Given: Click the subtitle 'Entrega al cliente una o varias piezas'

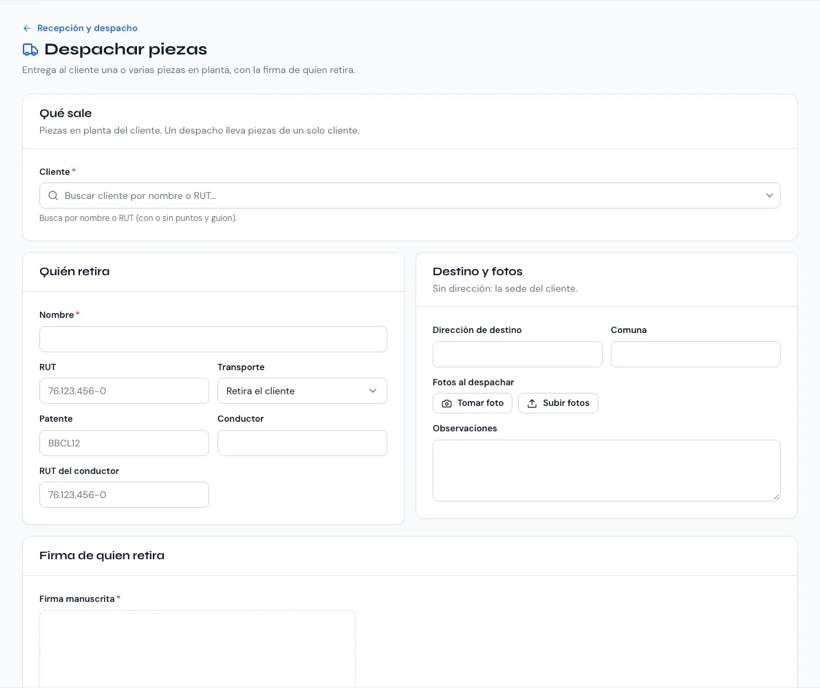Looking at the screenshot, I should pos(188,70).
